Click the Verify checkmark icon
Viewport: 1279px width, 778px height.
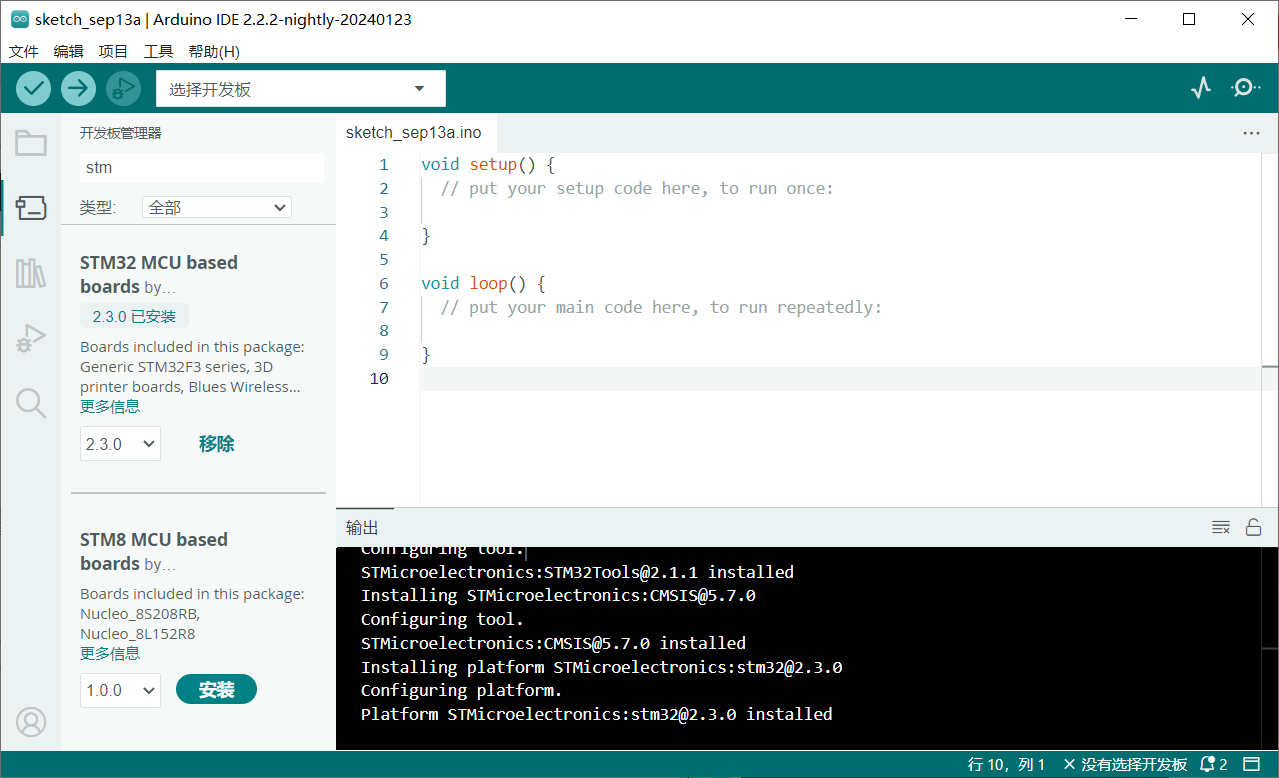pyautogui.click(x=33, y=89)
